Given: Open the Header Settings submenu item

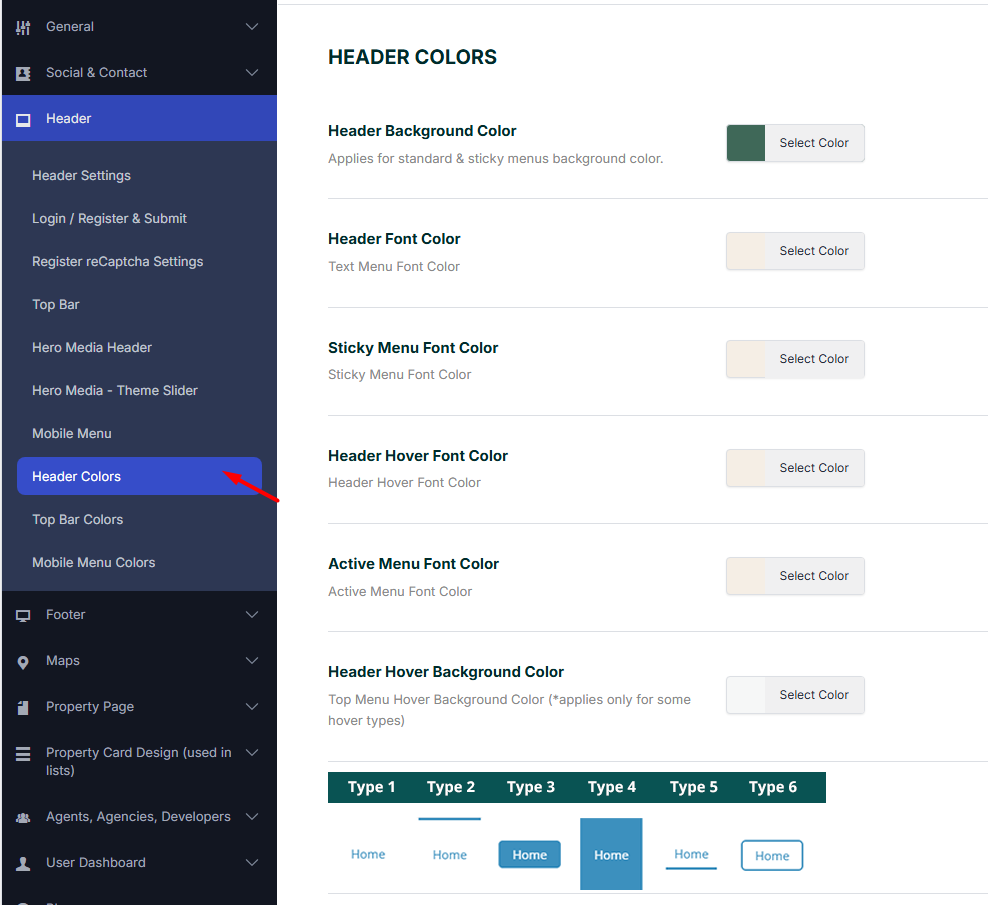Looking at the screenshot, I should coord(81,176).
